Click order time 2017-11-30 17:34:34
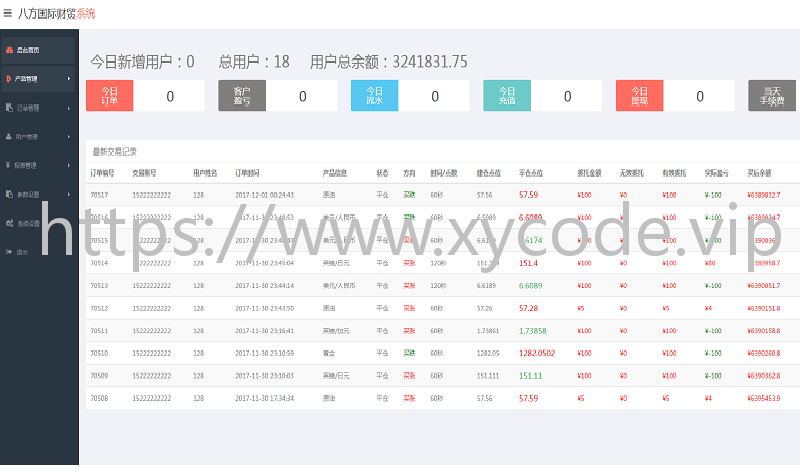Screen dimensions: 800x475 264,398
